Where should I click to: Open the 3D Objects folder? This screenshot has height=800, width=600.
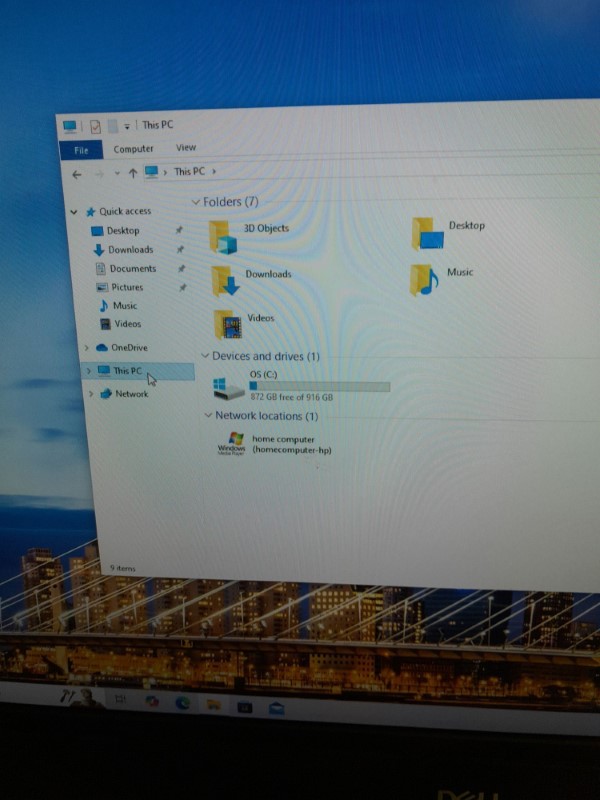[x=225, y=238]
